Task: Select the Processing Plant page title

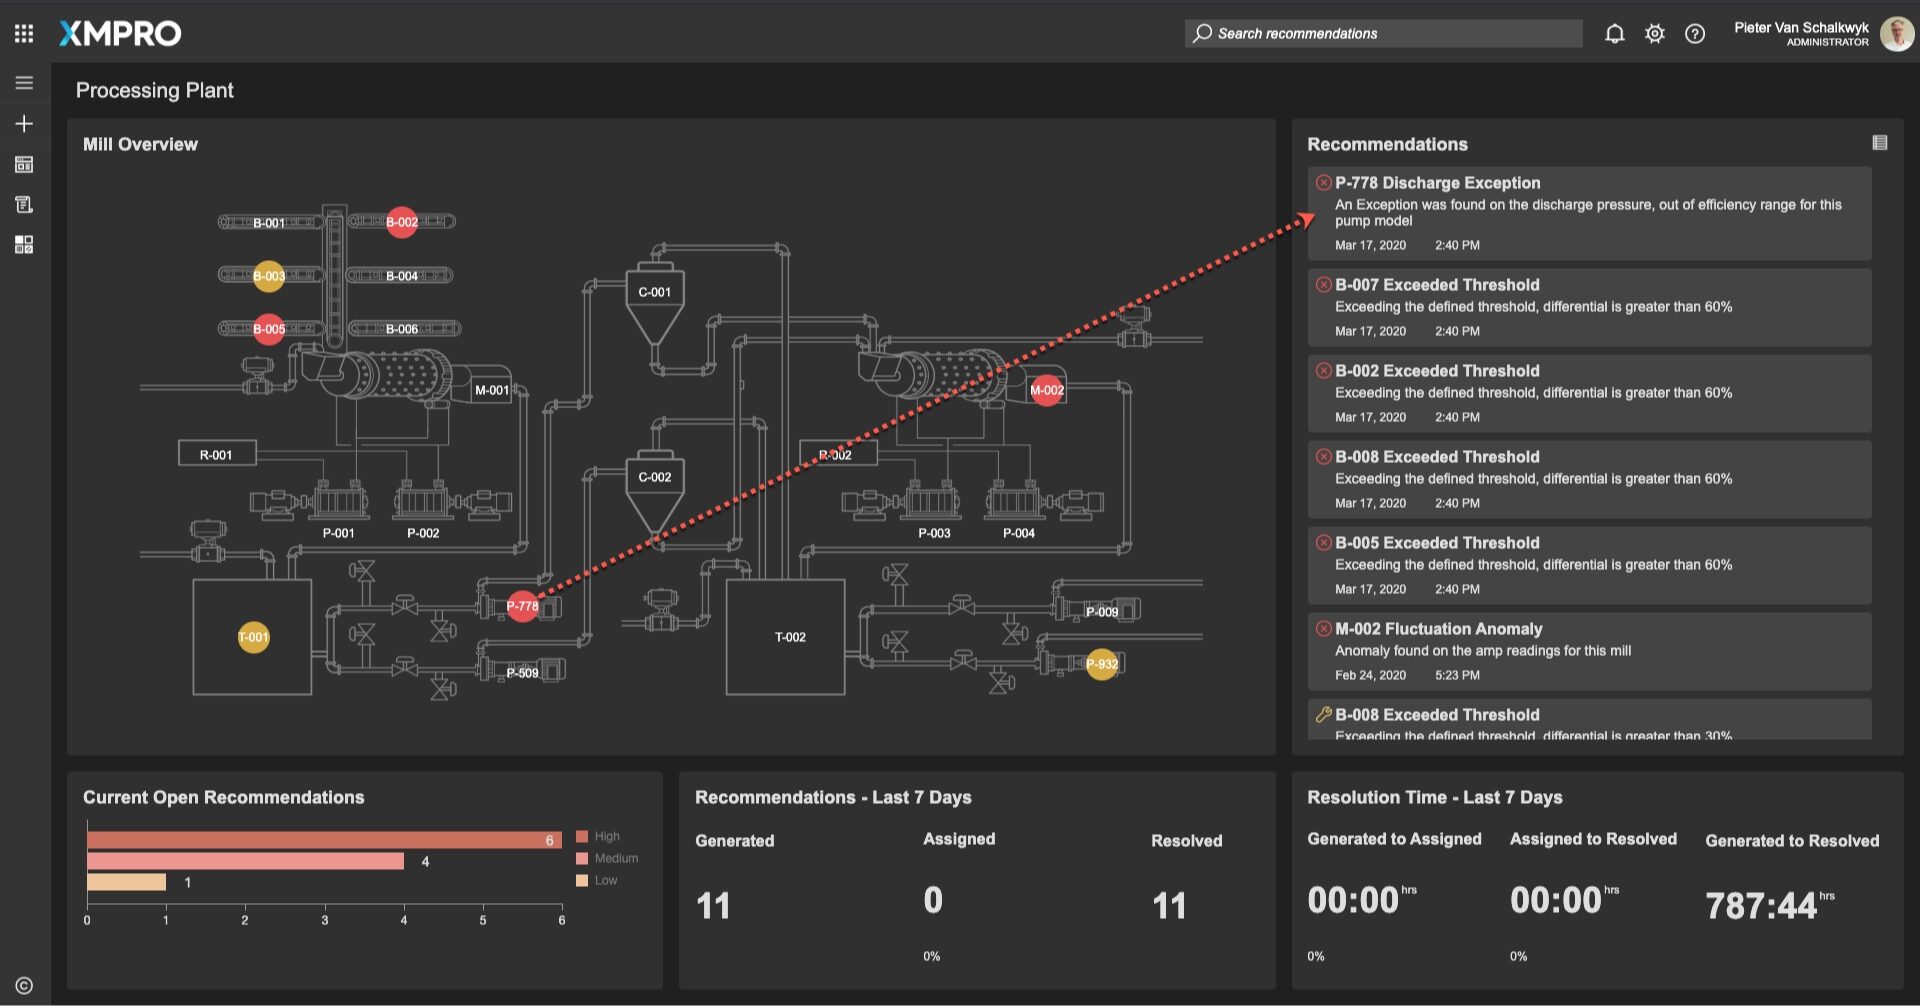Action: 154,90
